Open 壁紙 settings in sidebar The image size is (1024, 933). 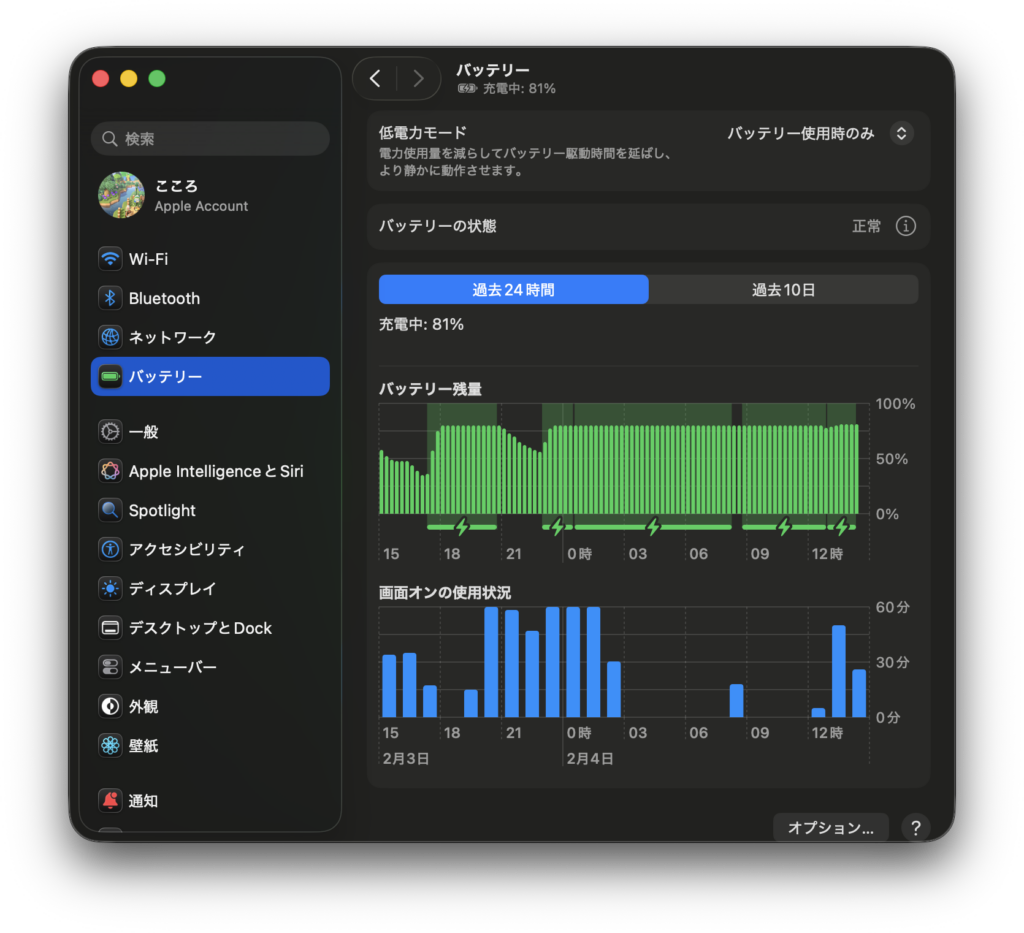click(143, 746)
